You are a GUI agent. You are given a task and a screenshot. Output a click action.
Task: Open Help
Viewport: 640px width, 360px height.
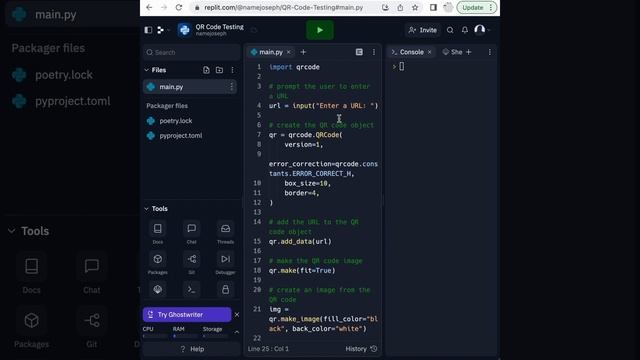(x=191, y=349)
